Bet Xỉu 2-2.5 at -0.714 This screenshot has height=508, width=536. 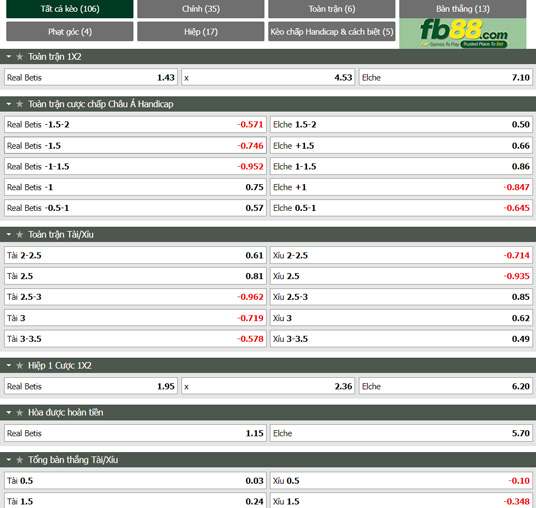coord(401,255)
